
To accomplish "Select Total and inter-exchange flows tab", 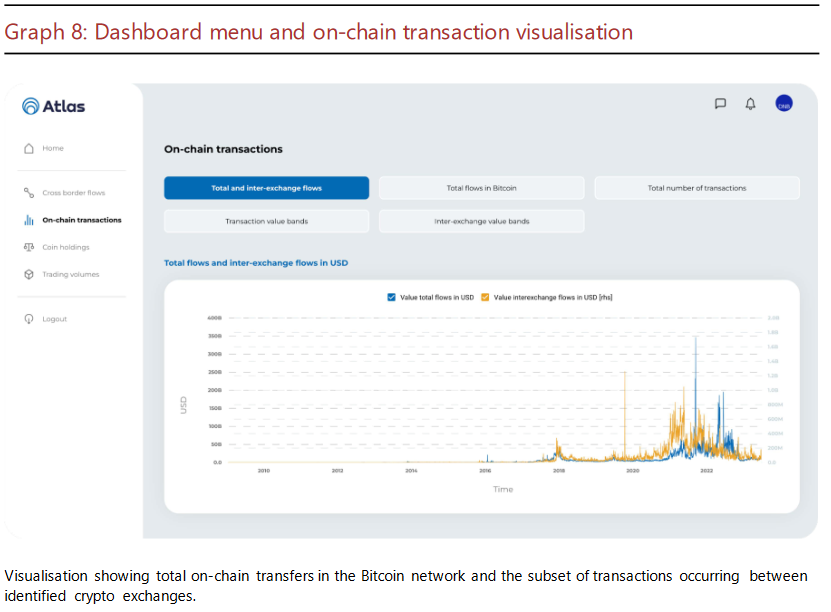I will point(266,188).
